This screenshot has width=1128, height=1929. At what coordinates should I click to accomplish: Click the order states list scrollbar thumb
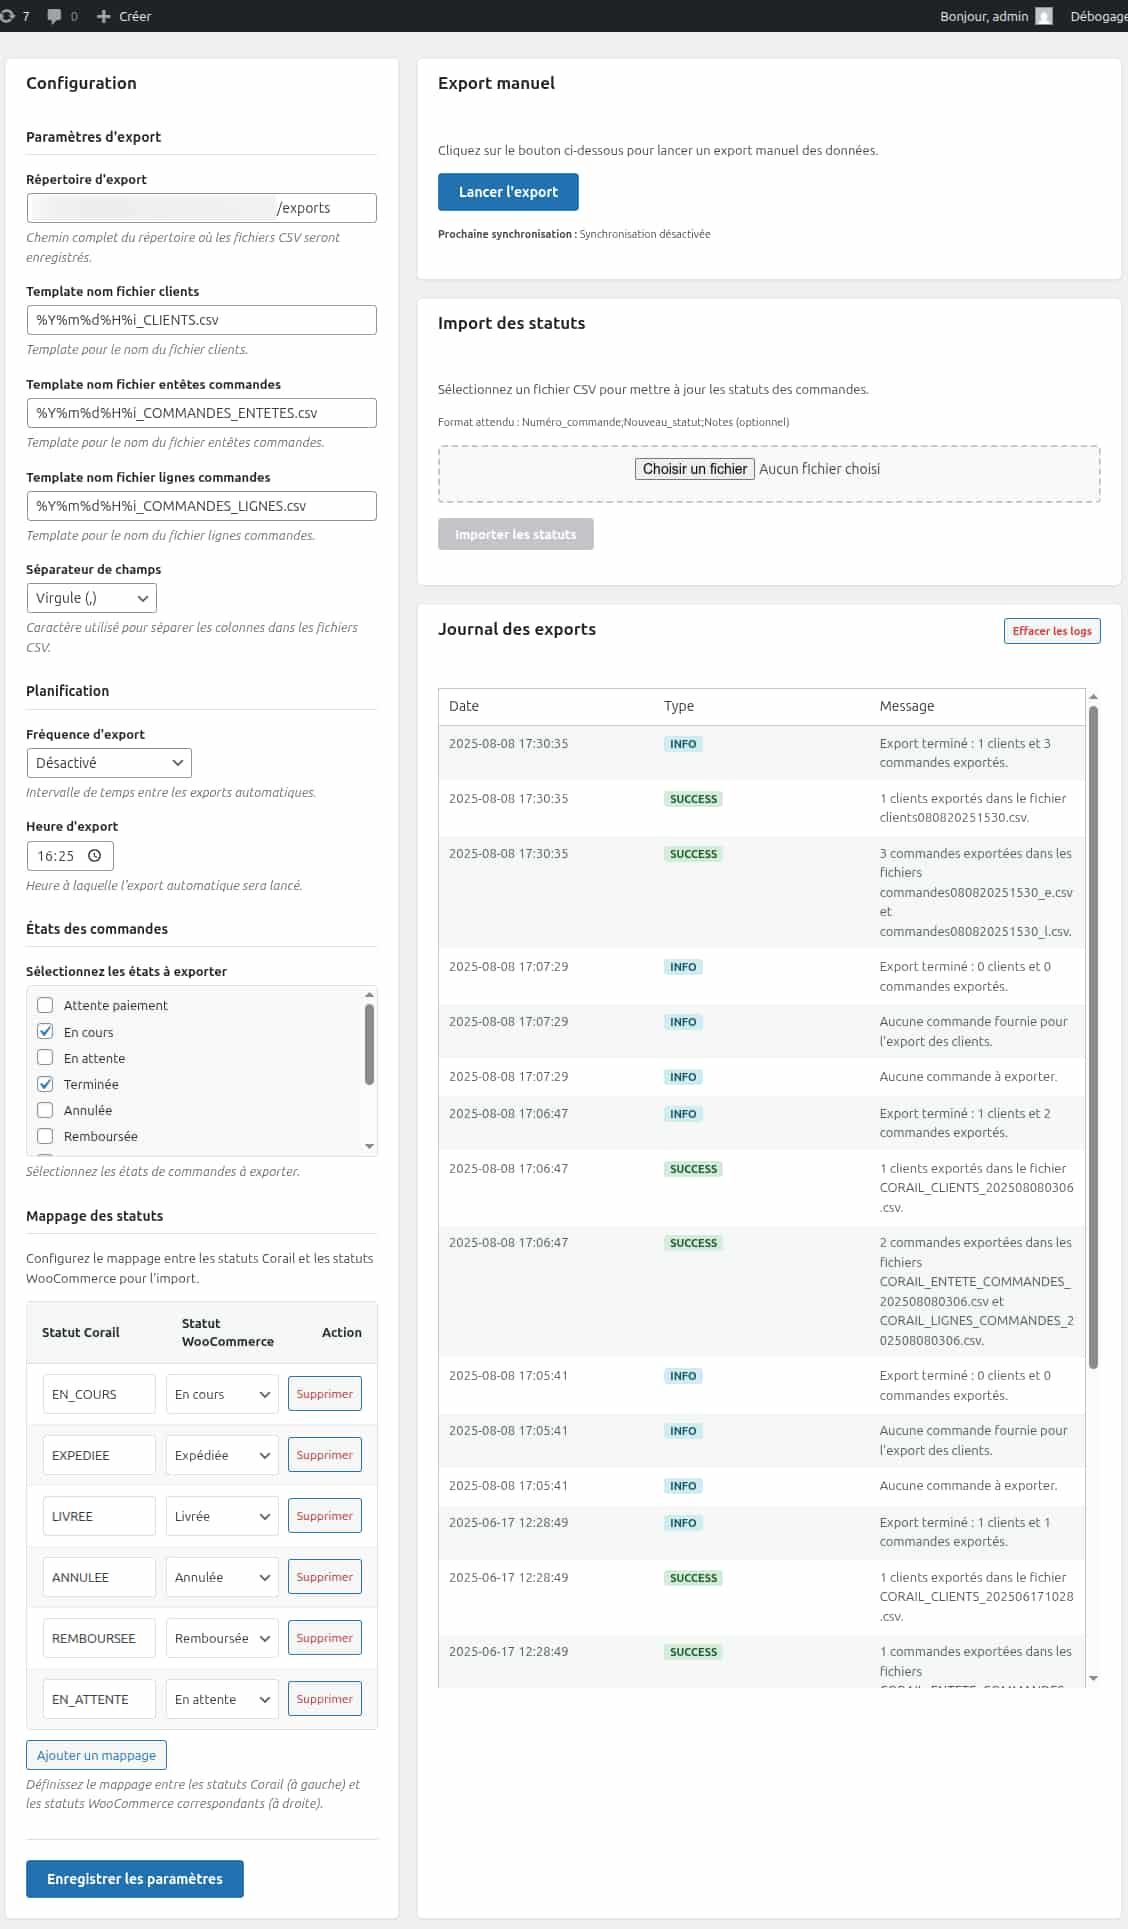pyautogui.click(x=369, y=1044)
